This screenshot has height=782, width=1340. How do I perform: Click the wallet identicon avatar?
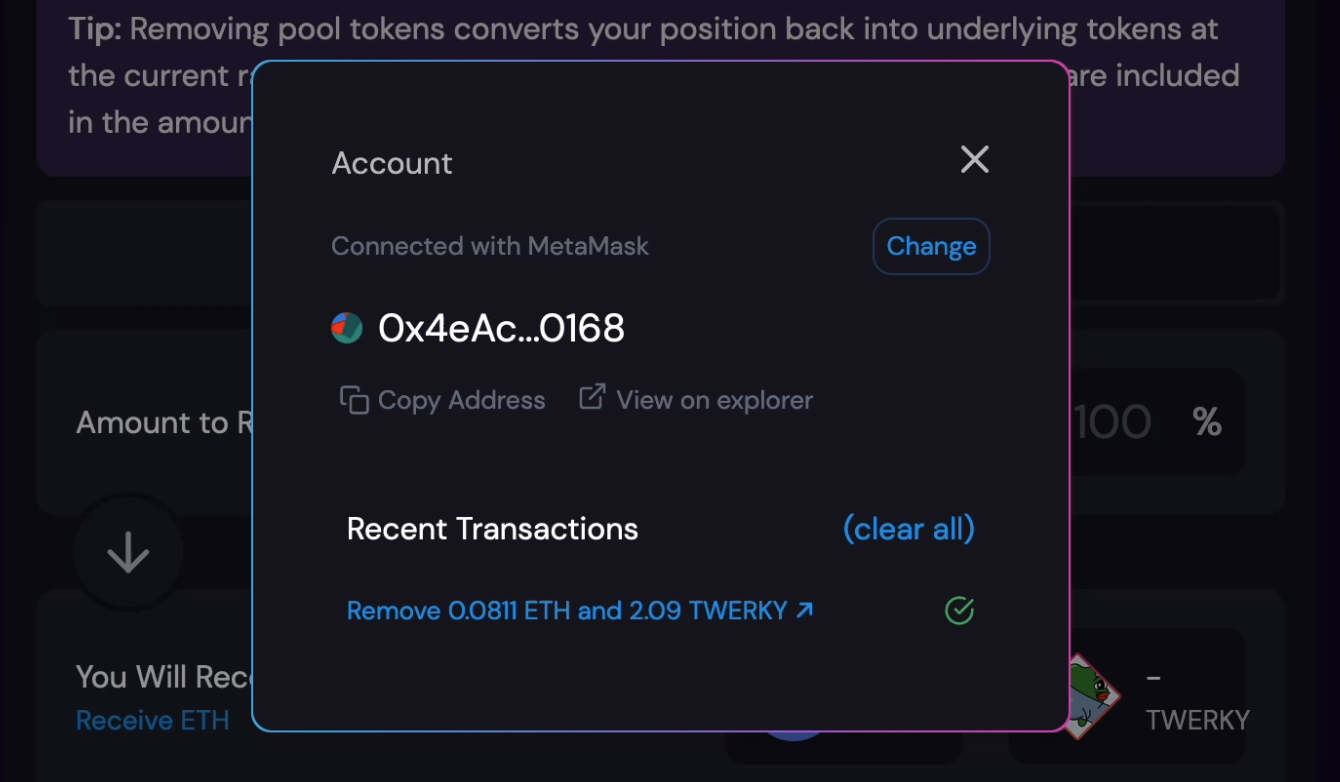(347, 328)
